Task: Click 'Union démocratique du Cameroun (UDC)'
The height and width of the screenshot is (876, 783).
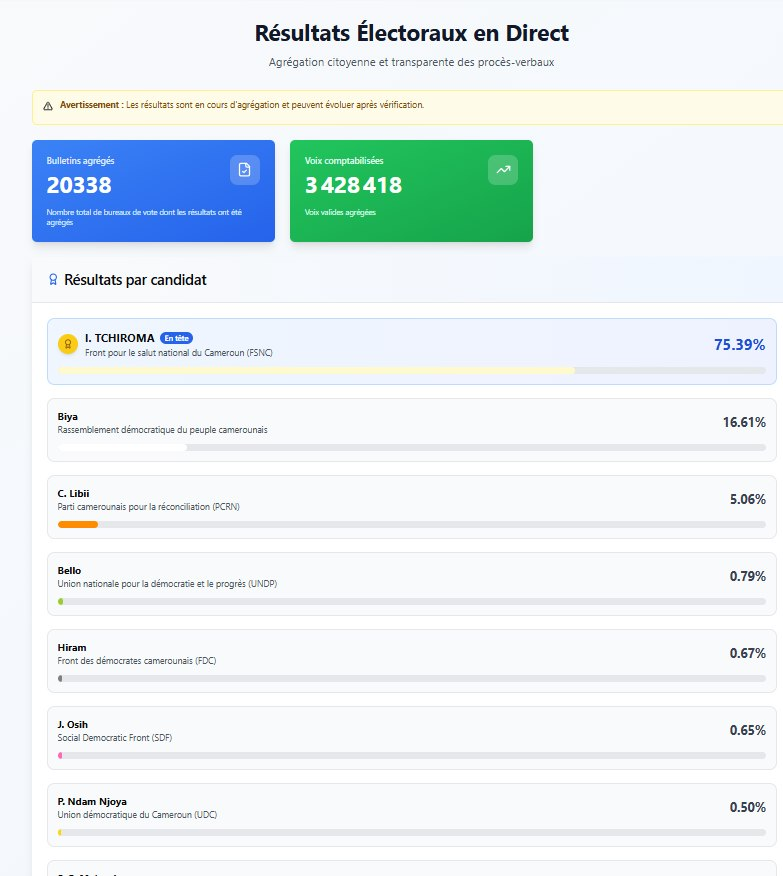Action: (137, 815)
